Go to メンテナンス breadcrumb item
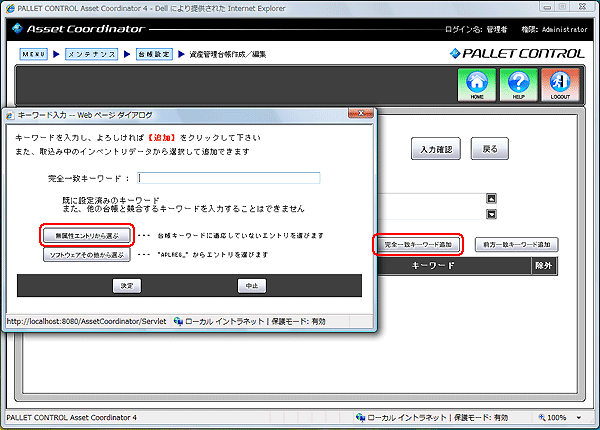This screenshot has width=600, height=430. 91,52
